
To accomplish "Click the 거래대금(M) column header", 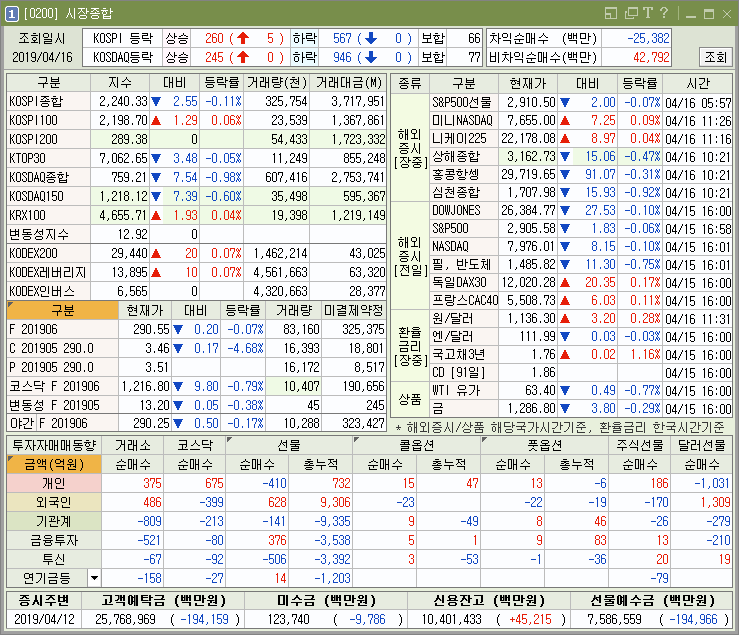I will 348,82.
